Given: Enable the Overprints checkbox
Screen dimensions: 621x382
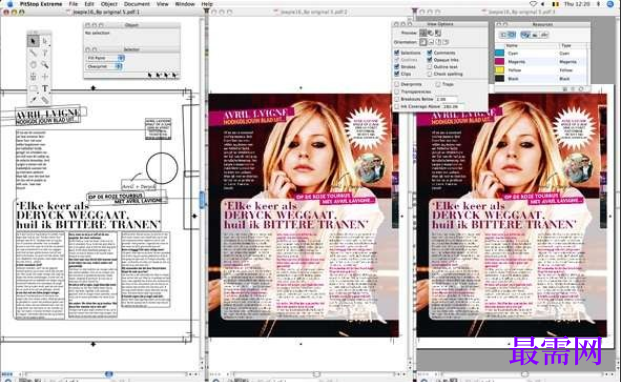Looking at the screenshot, I should pos(396,84).
